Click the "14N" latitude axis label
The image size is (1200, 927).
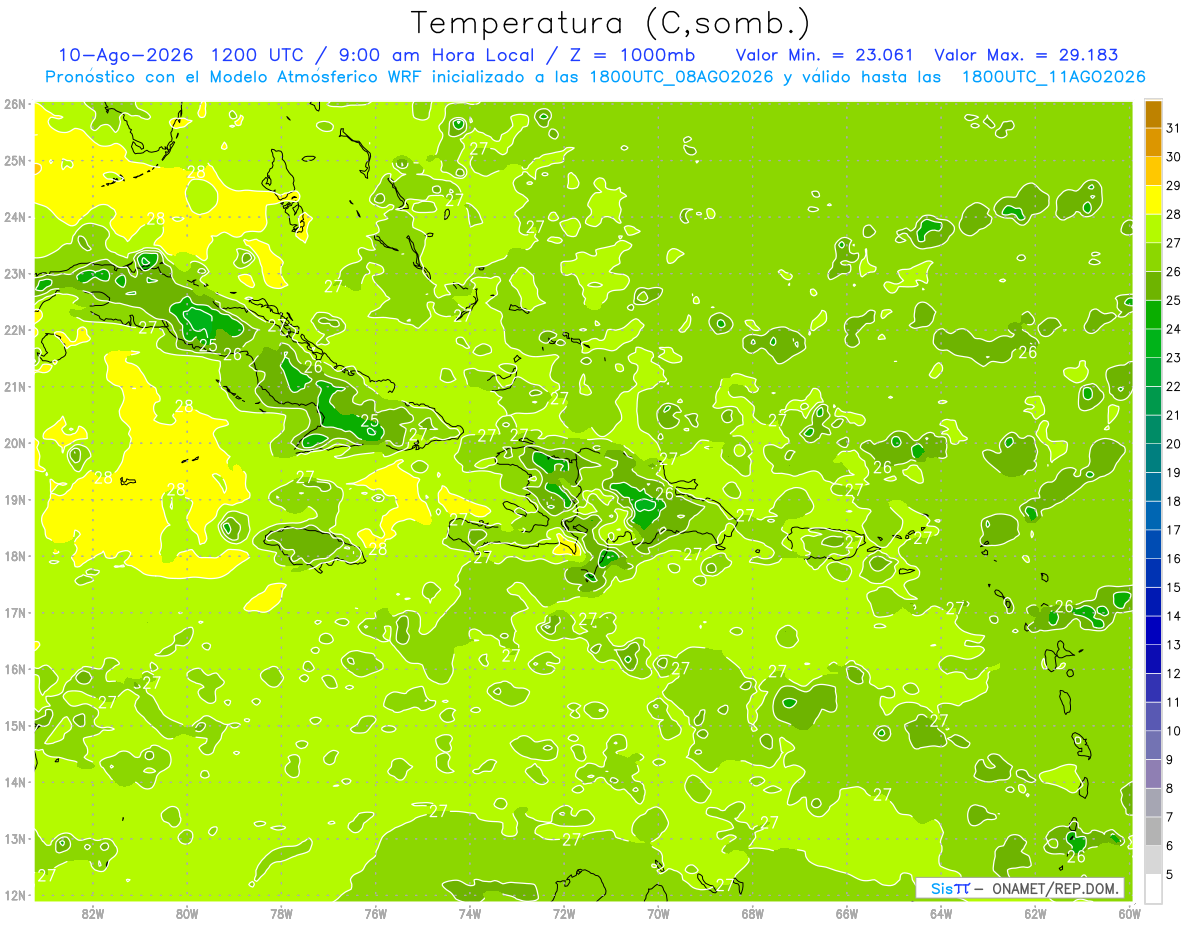[x=15, y=782]
